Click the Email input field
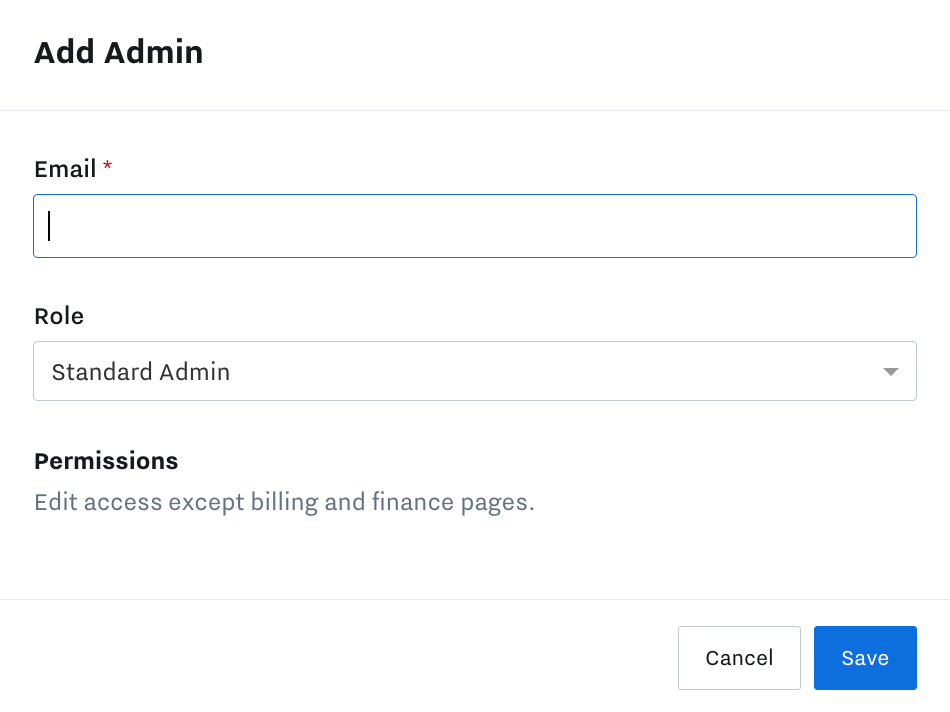950x712 pixels. 475,226
